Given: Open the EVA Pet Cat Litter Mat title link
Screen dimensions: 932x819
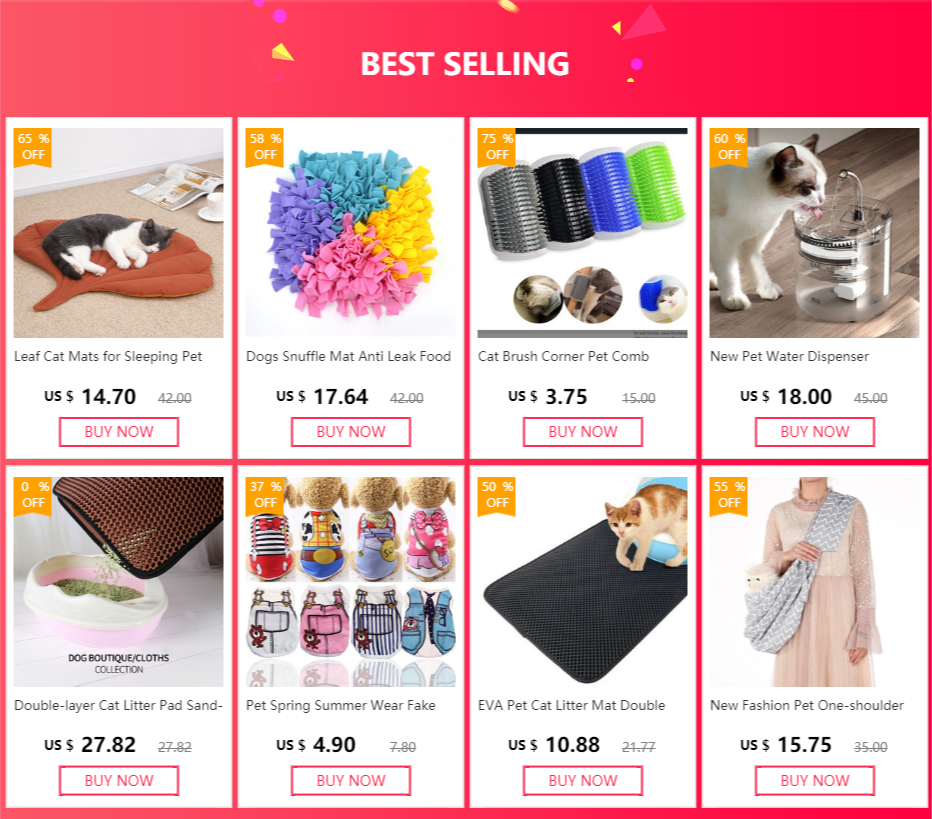Looking at the screenshot, I should click(x=571, y=705).
